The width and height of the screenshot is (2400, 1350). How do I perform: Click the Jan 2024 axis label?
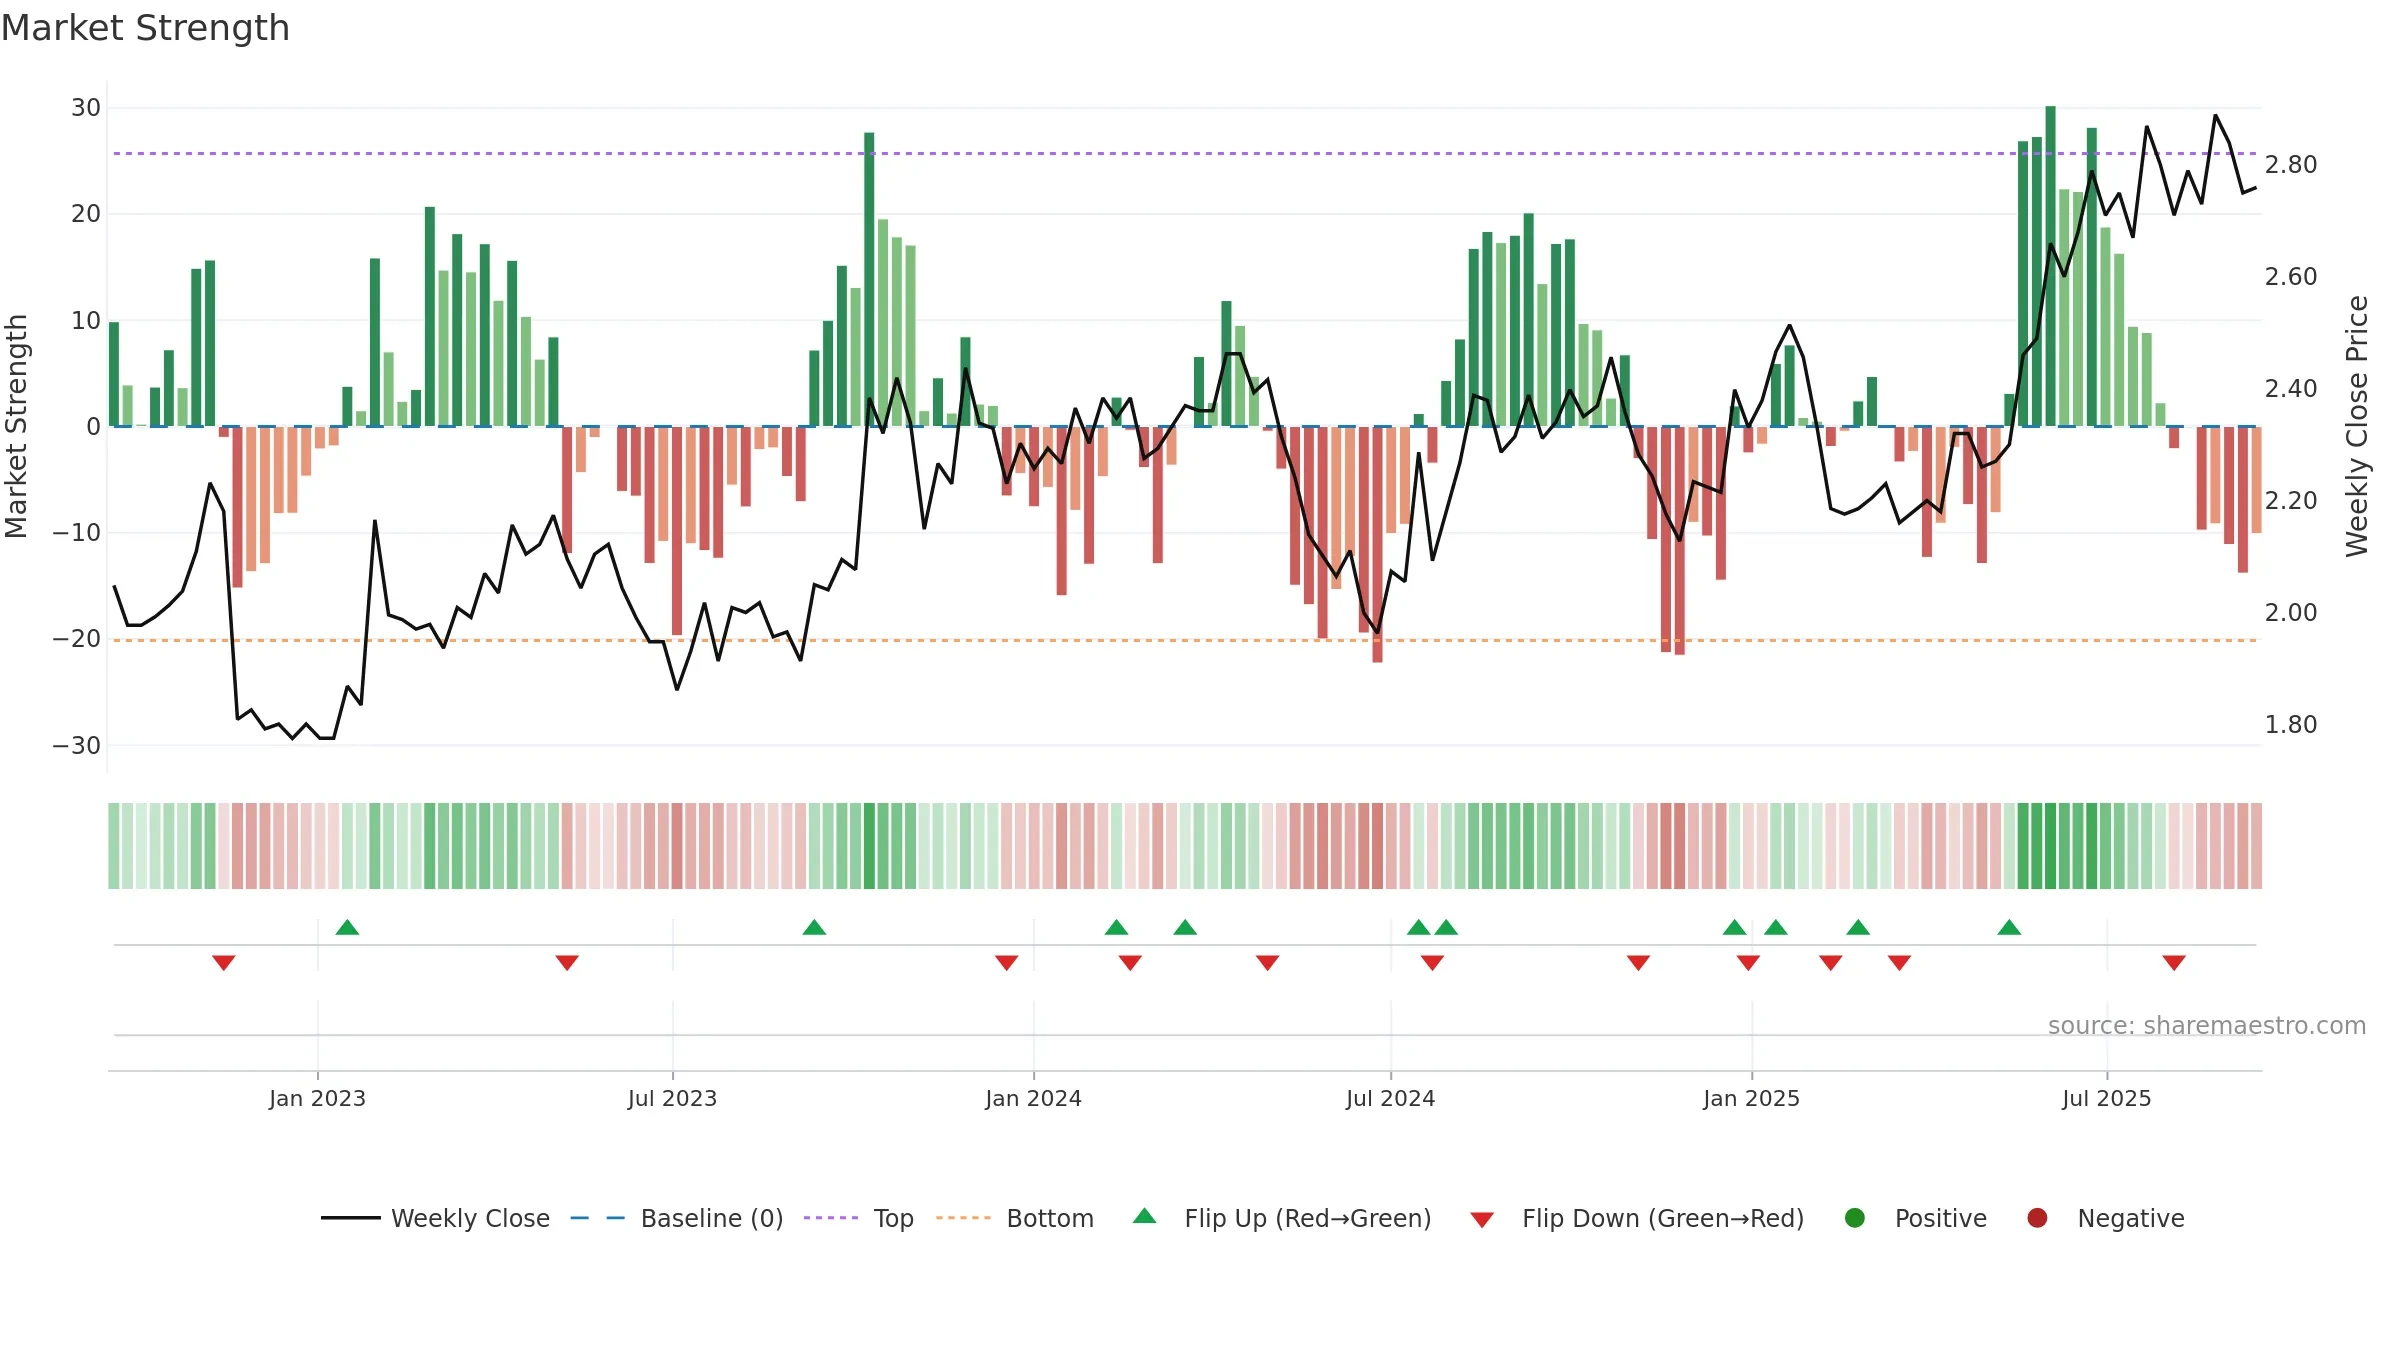1033,1099
